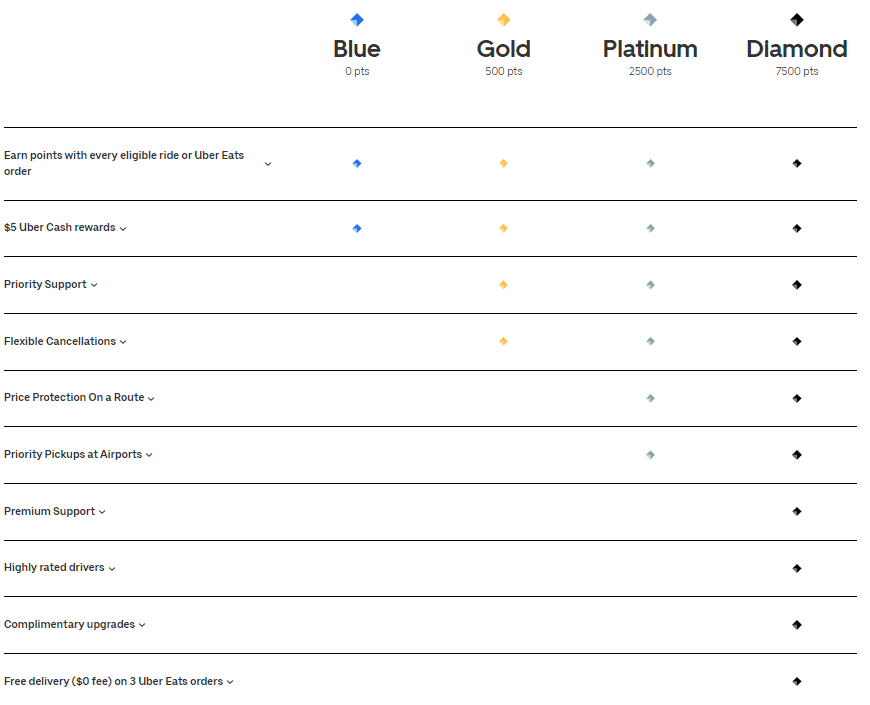Open 'Complimentary upgrades' label
Image resolution: width=870 pixels, height=705 pixels.
[69, 625]
